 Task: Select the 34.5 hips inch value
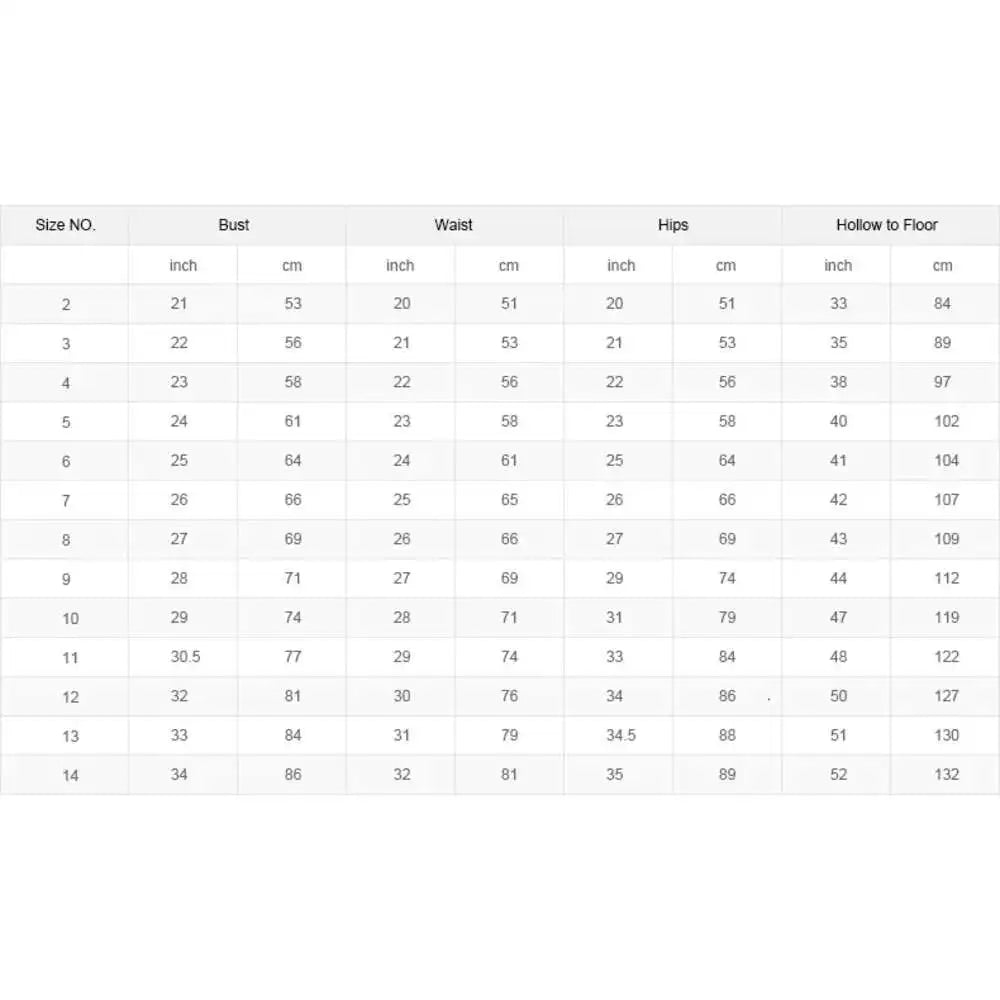pos(621,735)
